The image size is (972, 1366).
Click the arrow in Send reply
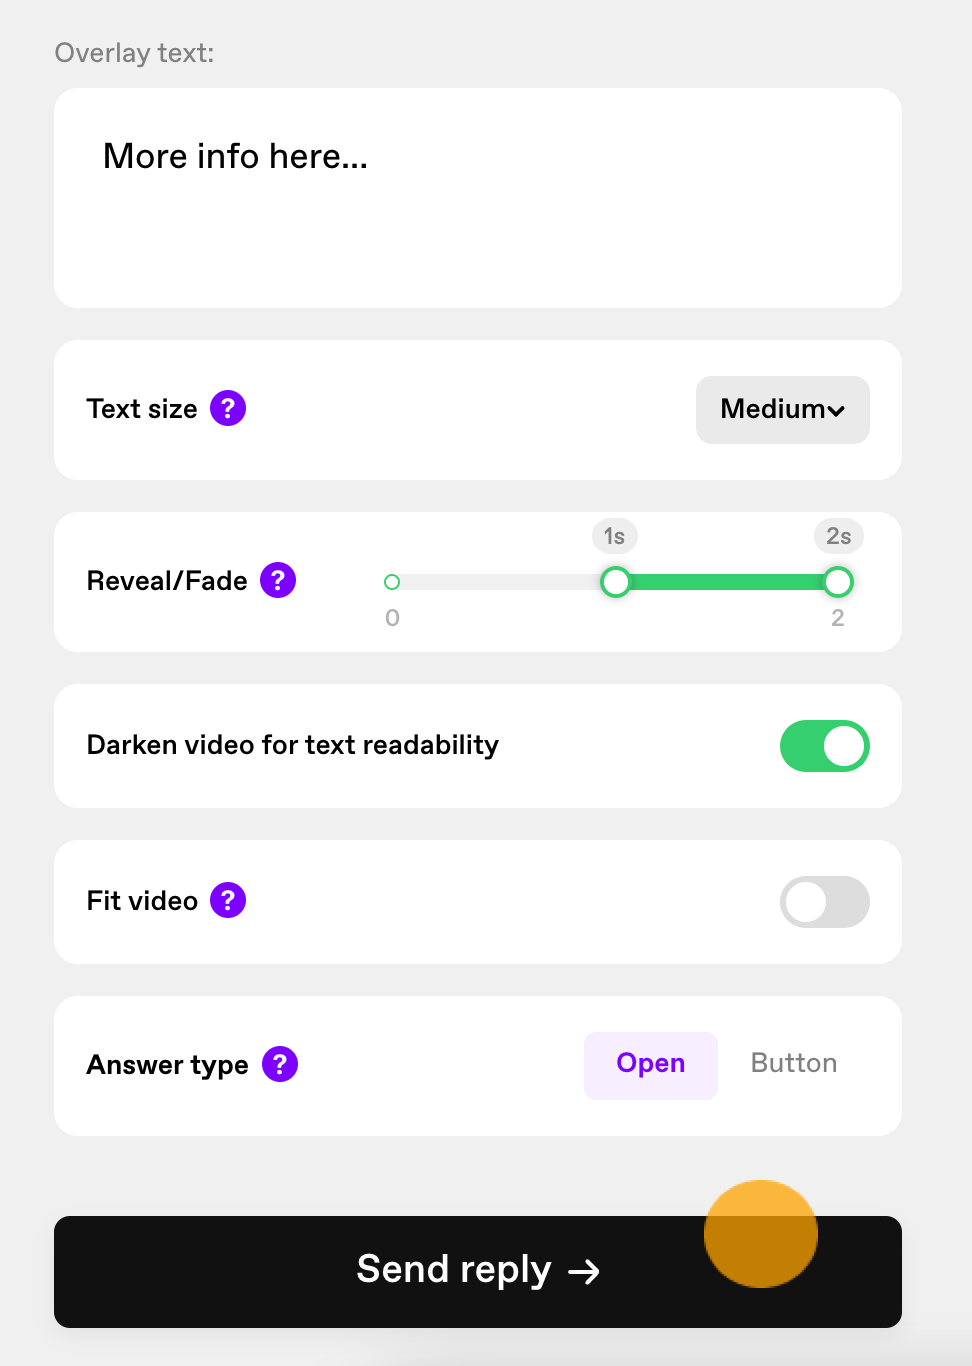(x=584, y=1271)
